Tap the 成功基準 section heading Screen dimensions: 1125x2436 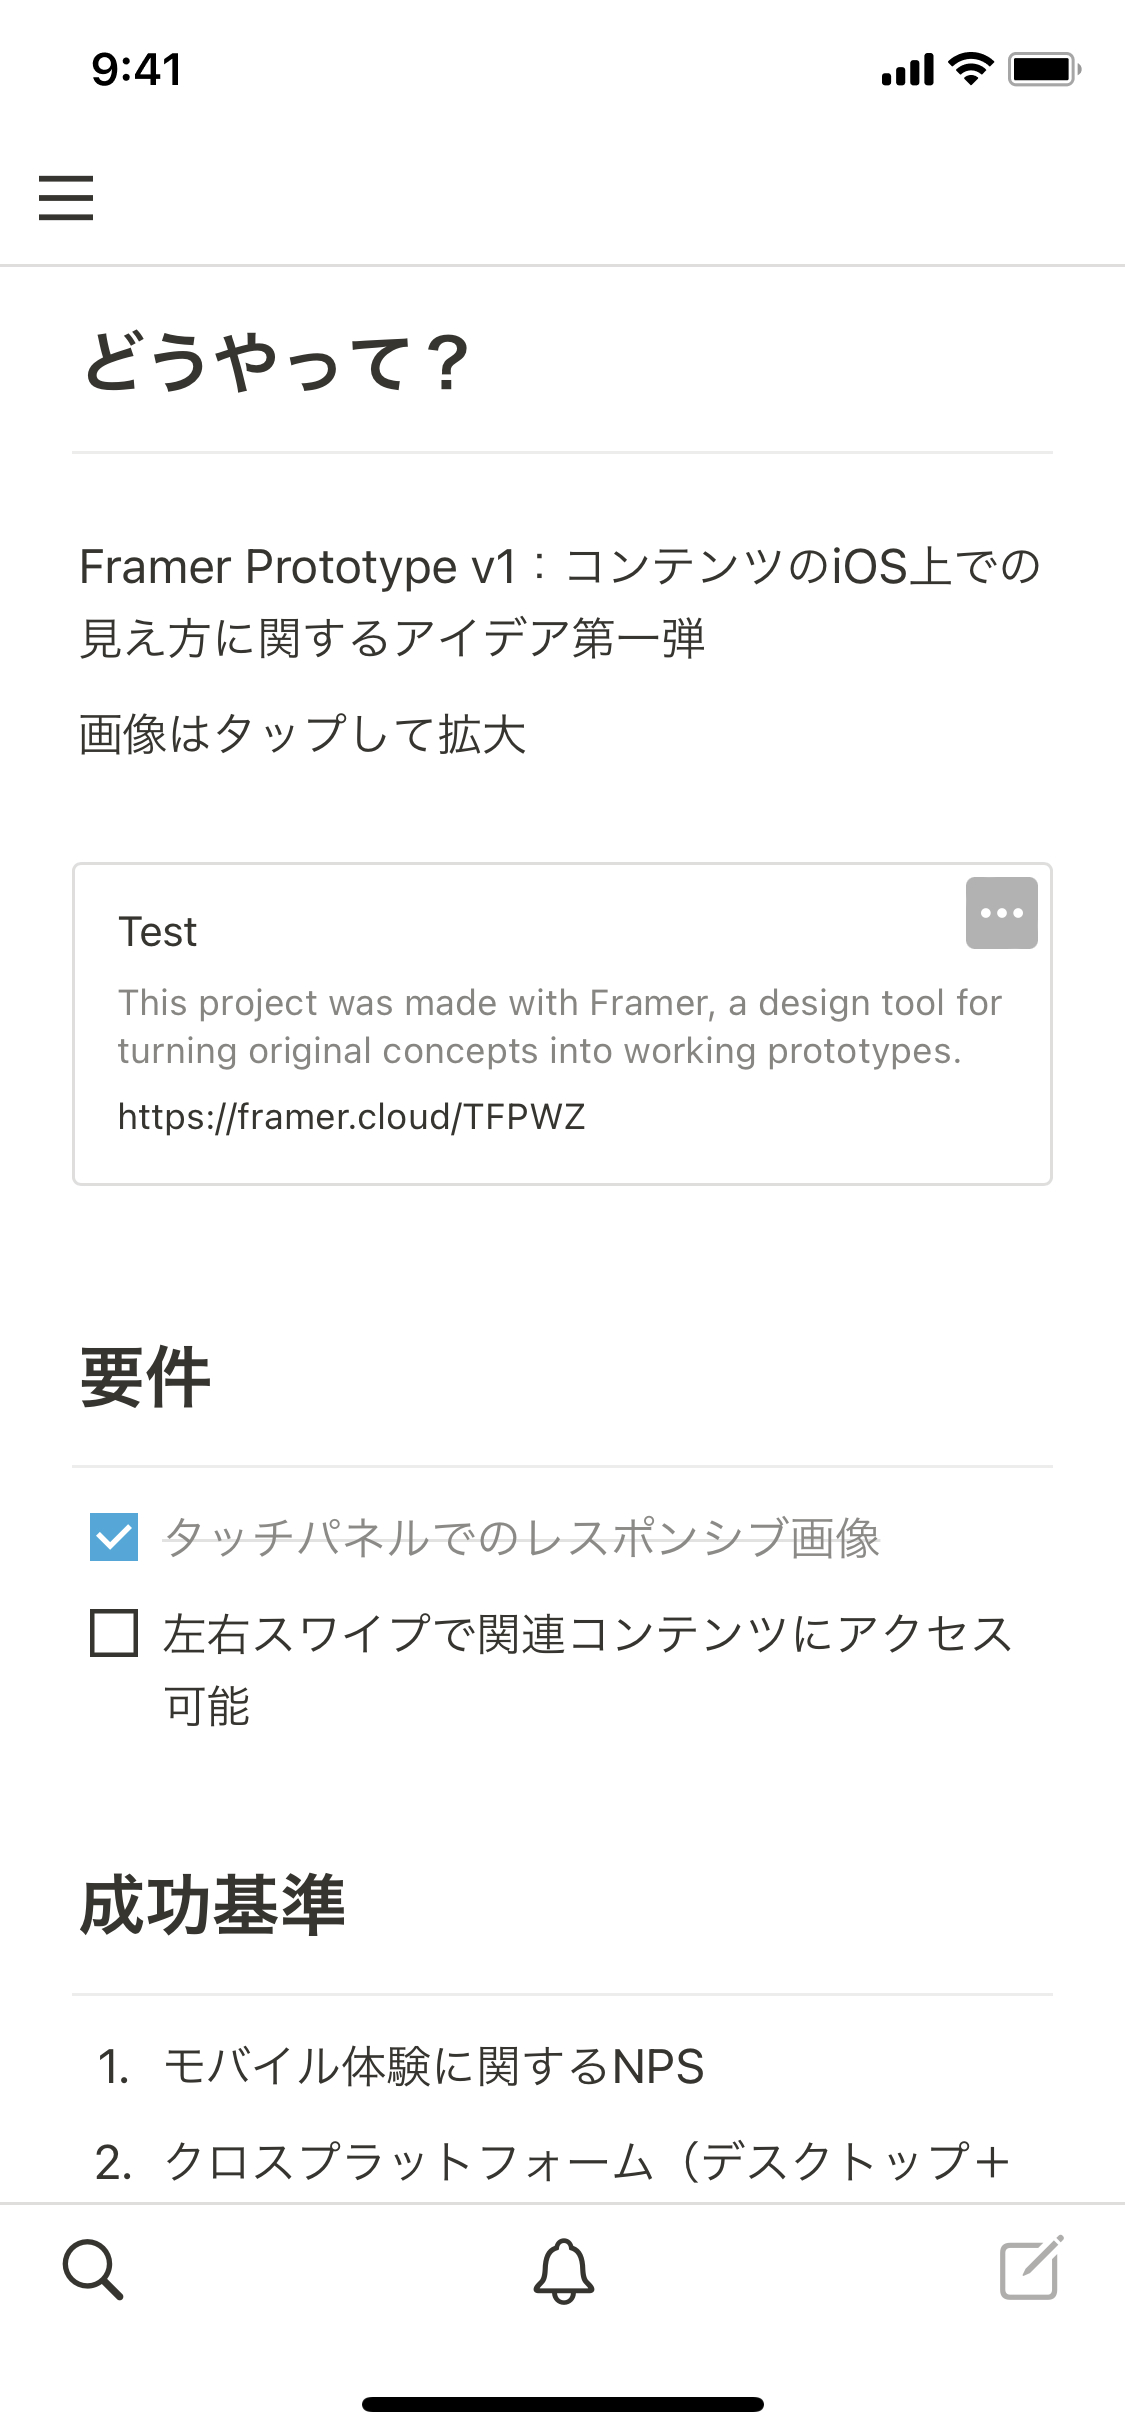(213, 1906)
